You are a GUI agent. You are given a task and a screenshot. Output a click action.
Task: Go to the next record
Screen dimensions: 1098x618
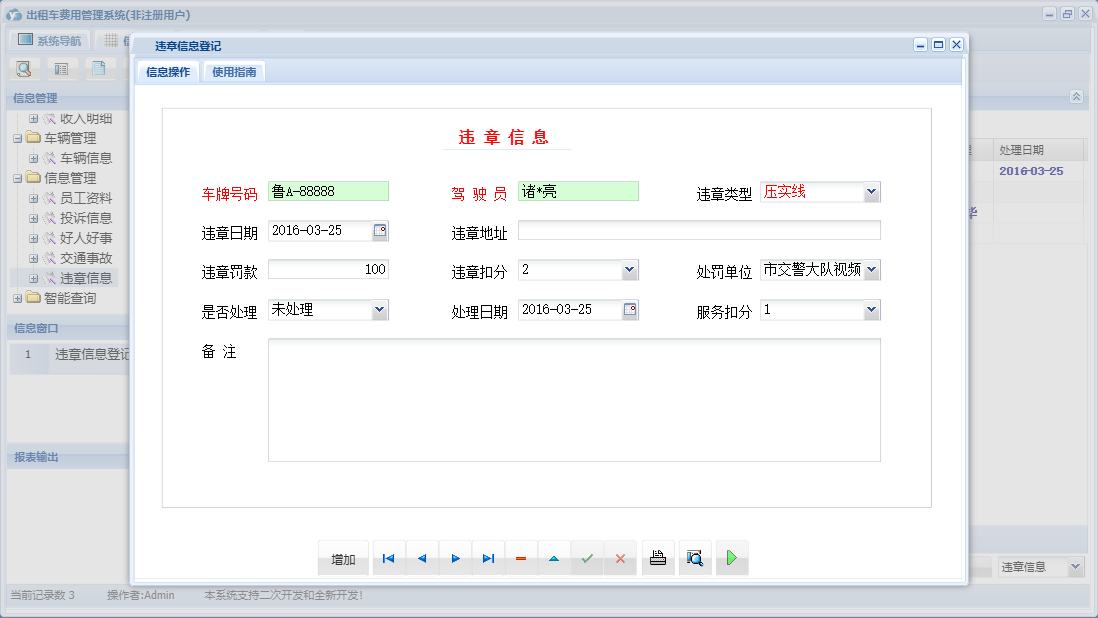455,558
